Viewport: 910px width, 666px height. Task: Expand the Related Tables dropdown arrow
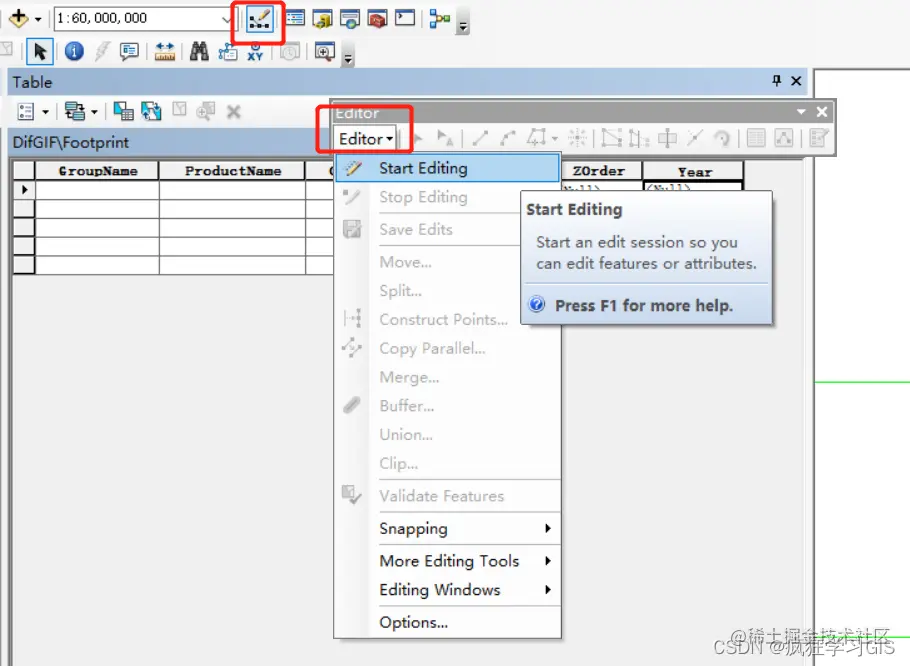94,111
